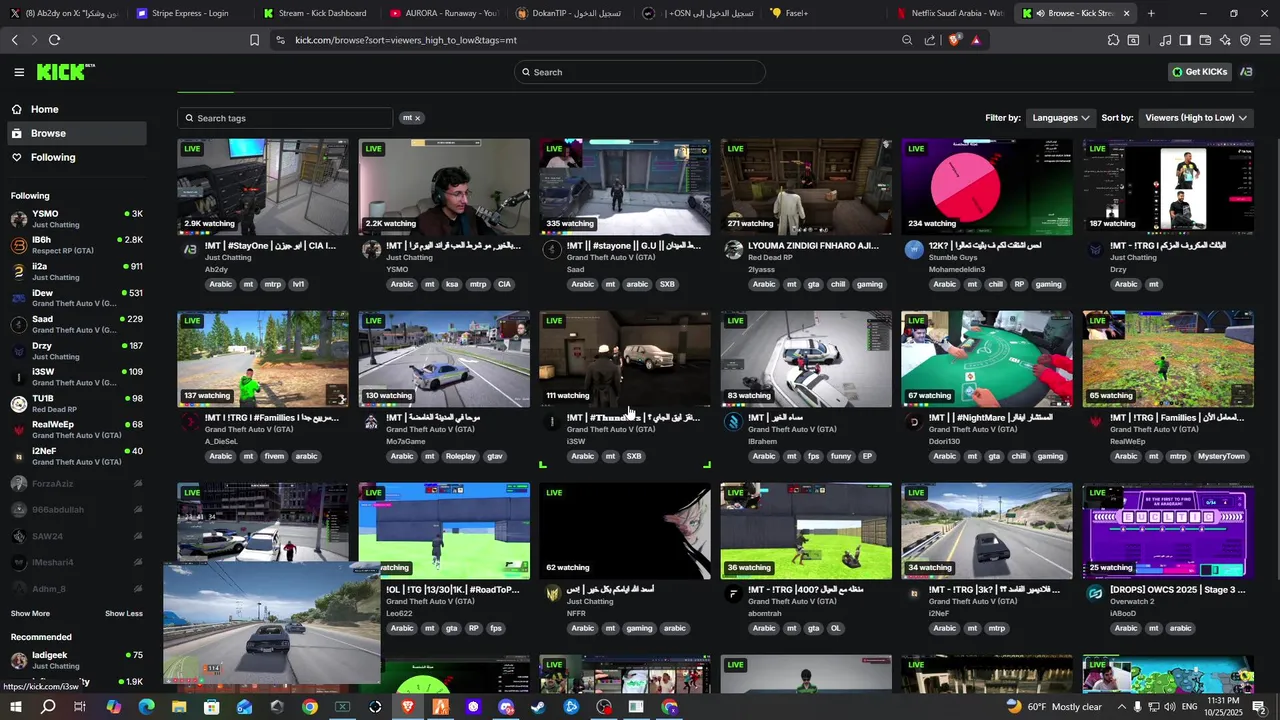This screenshot has height=720, width=1280.
Task: Open the browser main menu icon
Action: pyautogui.click(x=1265, y=40)
